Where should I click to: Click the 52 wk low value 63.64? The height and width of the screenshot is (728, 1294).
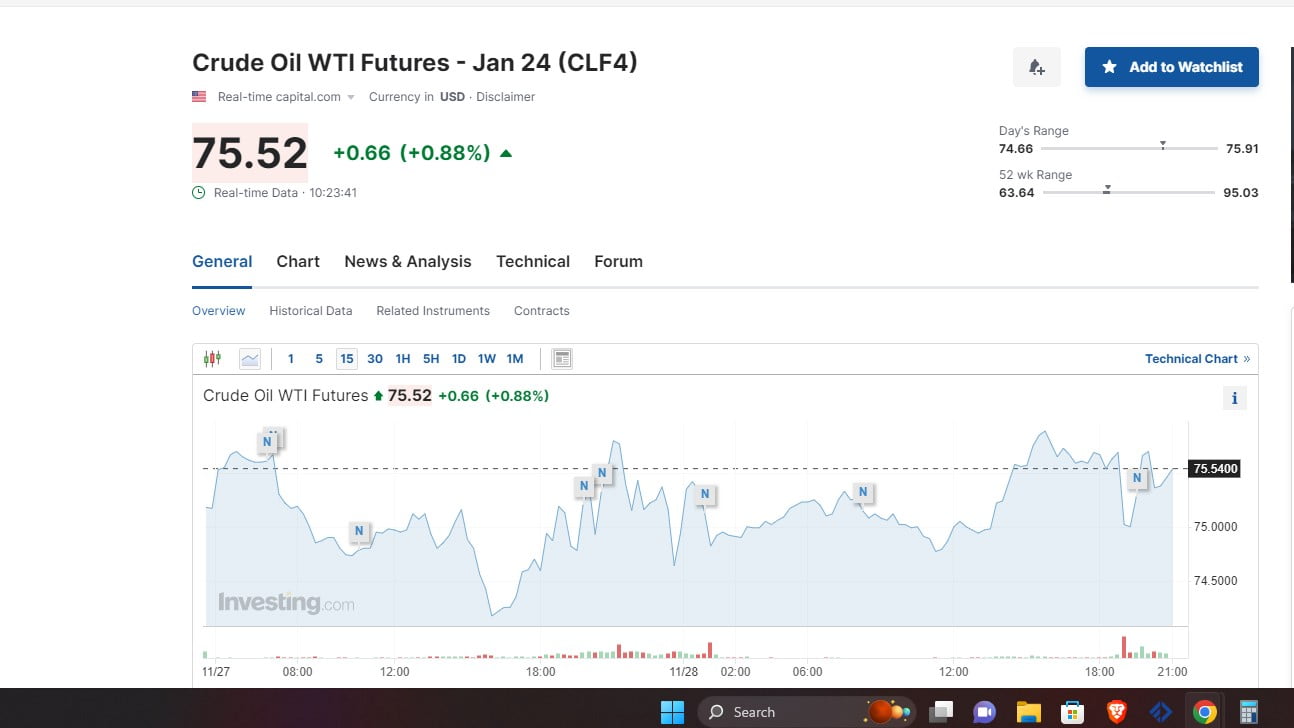coord(1017,193)
